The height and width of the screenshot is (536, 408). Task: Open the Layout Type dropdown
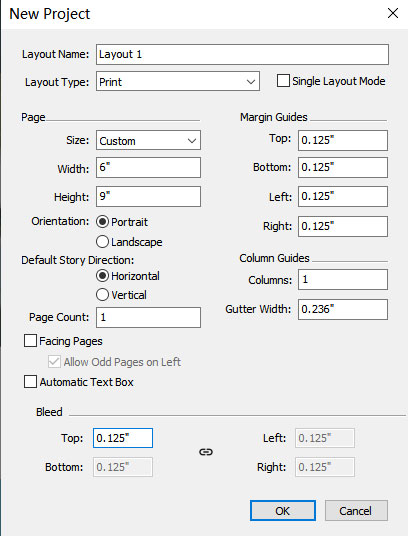click(178, 81)
